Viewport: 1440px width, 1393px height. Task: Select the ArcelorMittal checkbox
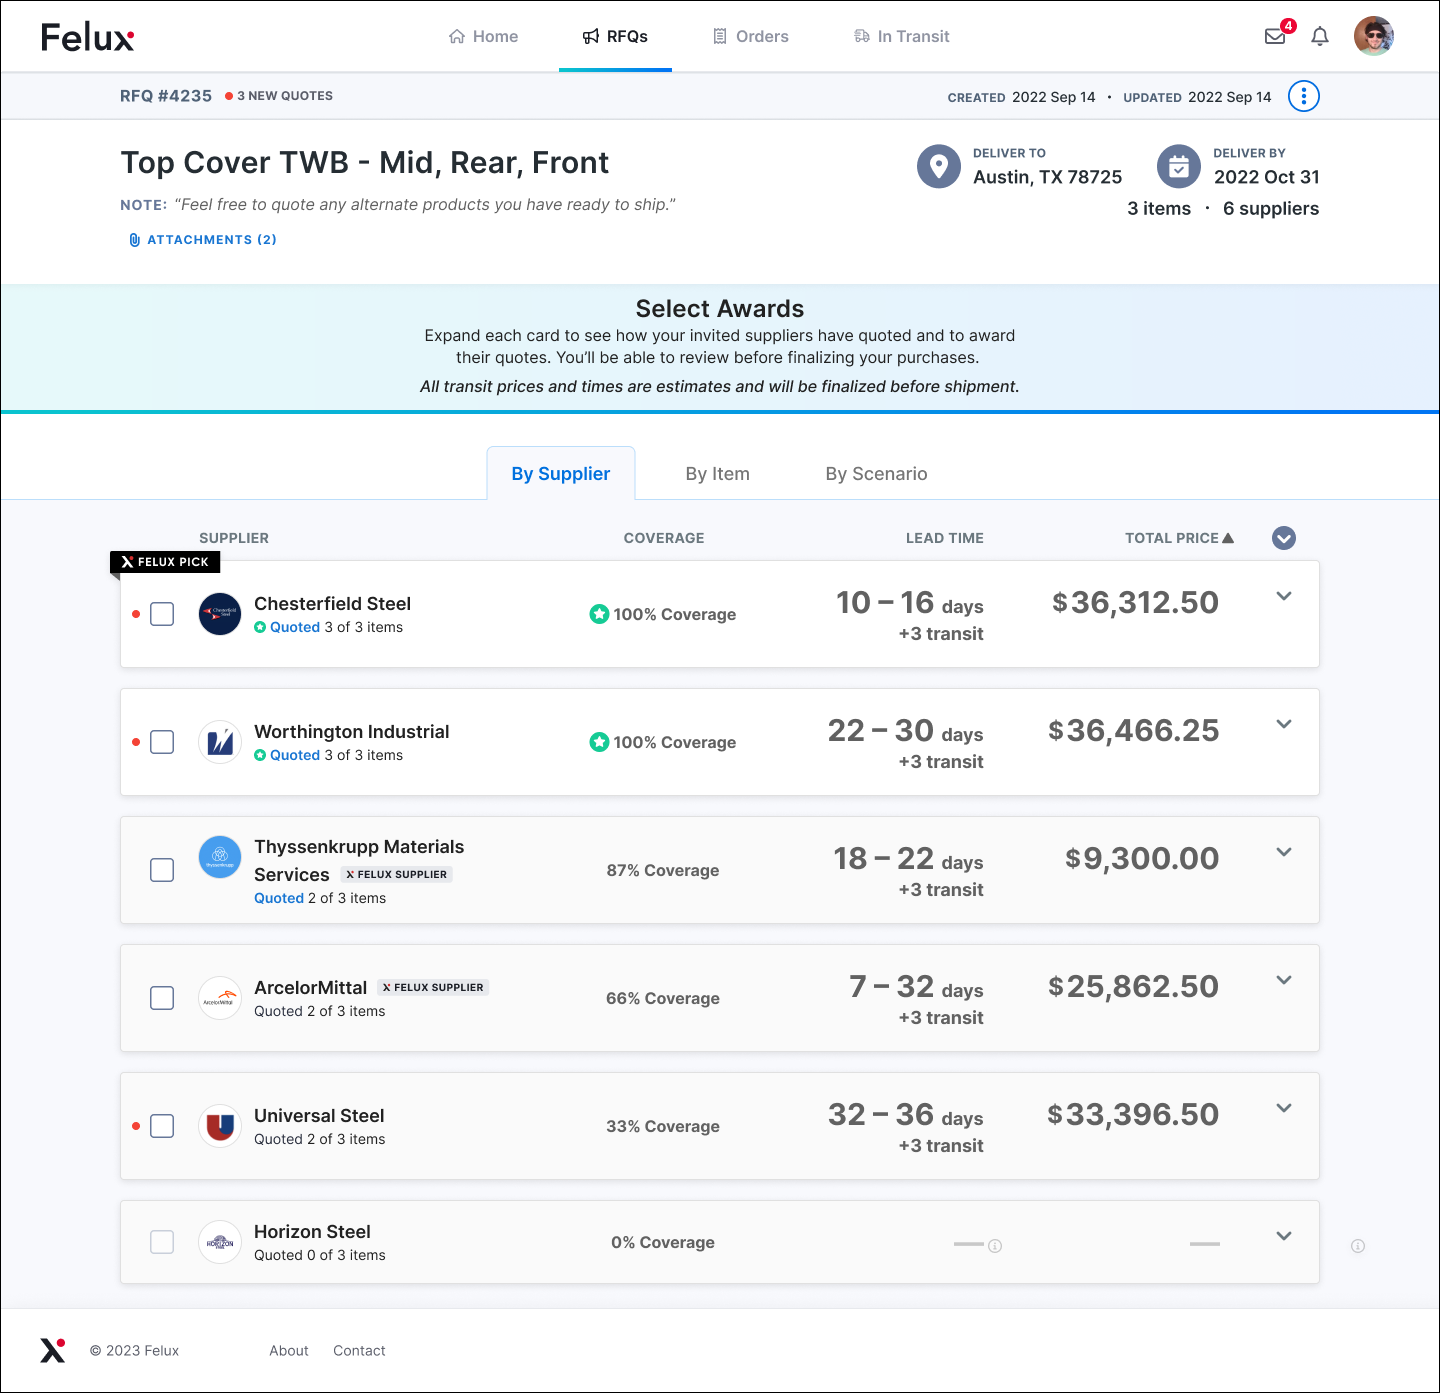click(162, 998)
